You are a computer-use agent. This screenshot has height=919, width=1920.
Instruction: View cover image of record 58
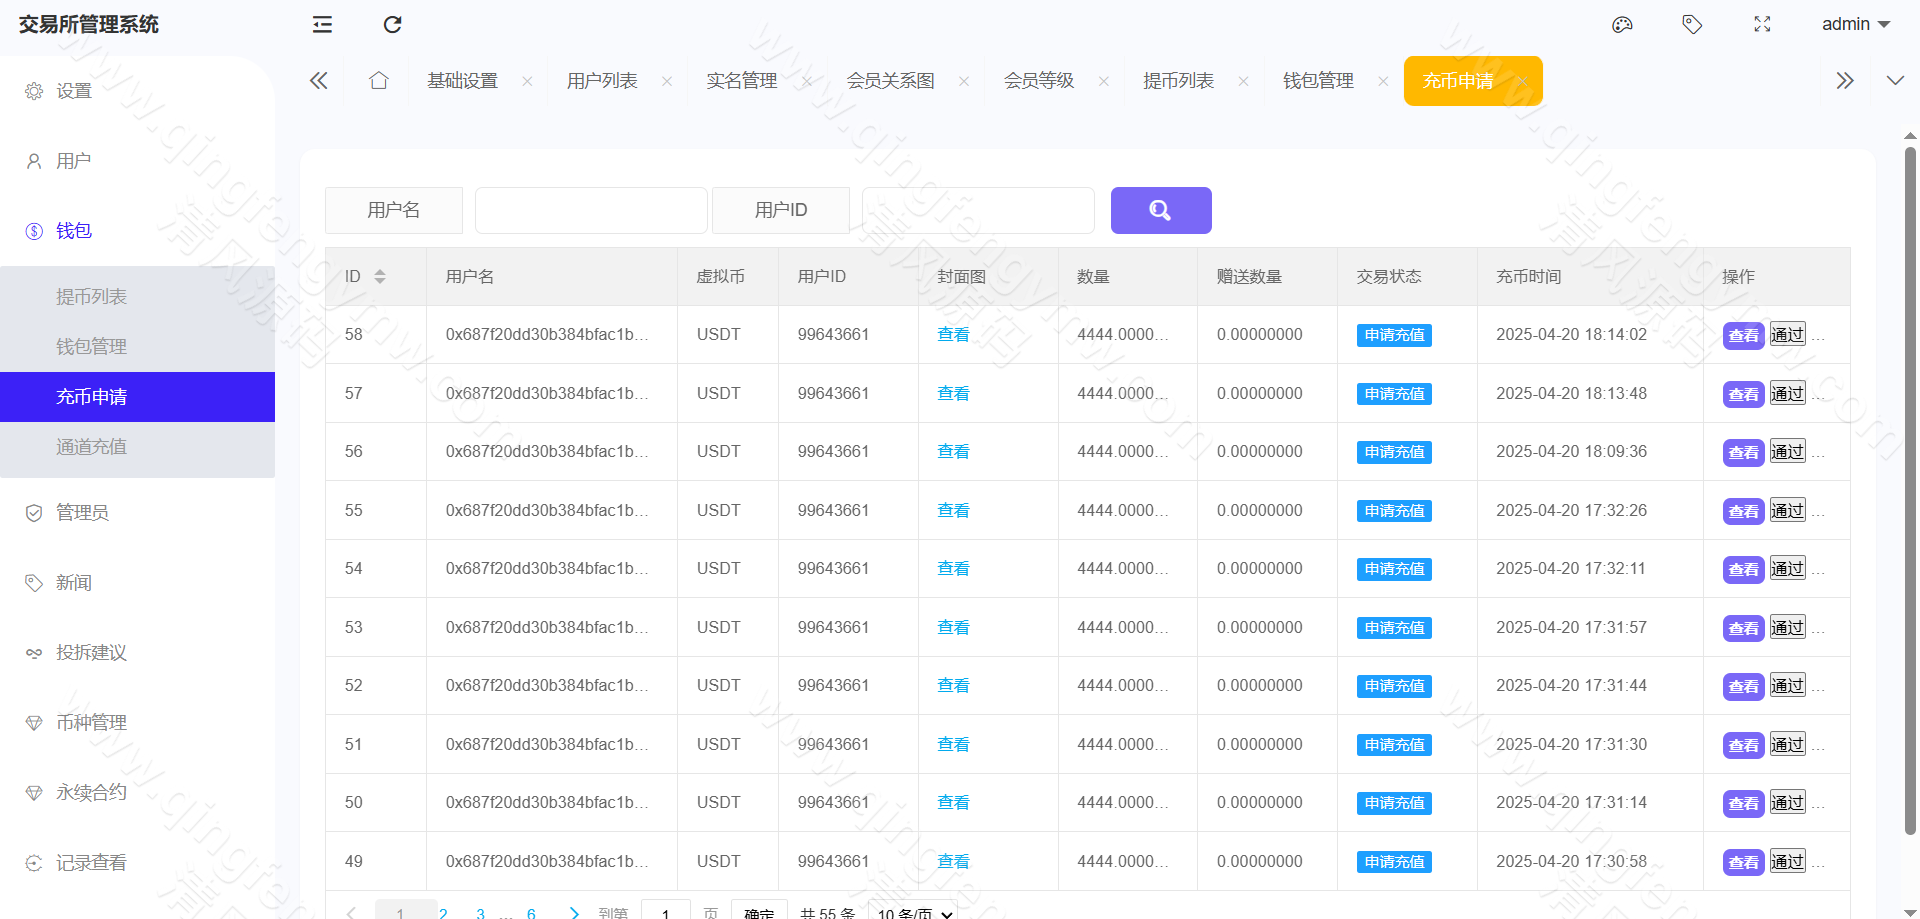(953, 334)
